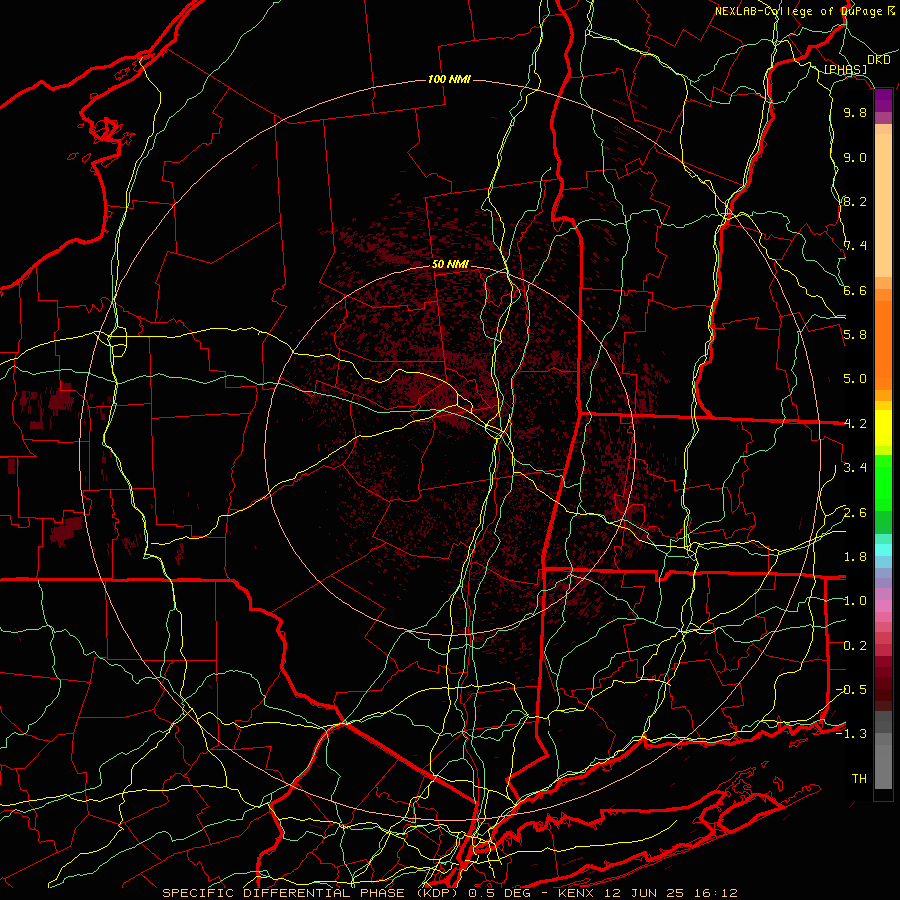The width and height of the screenshot is (900, 900).
Task: Click the [PHAS] units label
Action: click(x=845, y=70)
